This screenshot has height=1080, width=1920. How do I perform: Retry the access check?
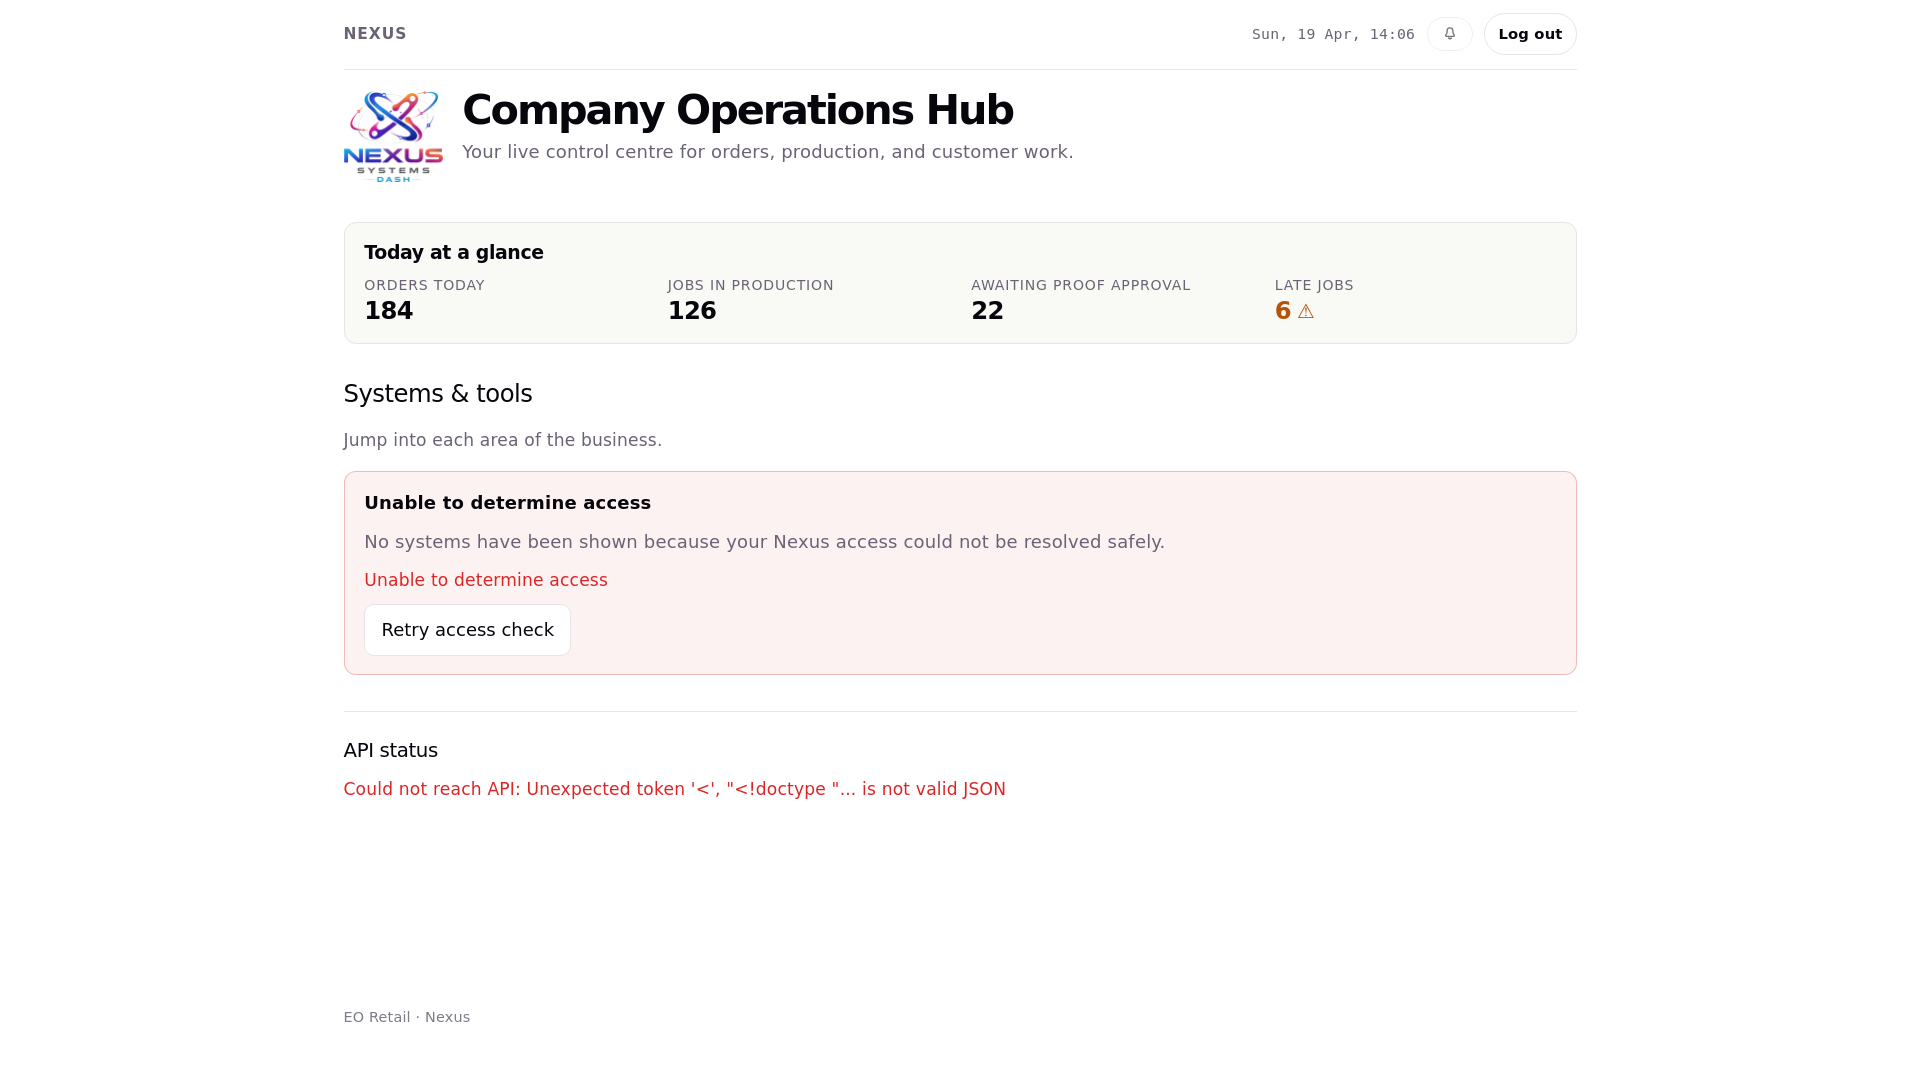point(467,630)
